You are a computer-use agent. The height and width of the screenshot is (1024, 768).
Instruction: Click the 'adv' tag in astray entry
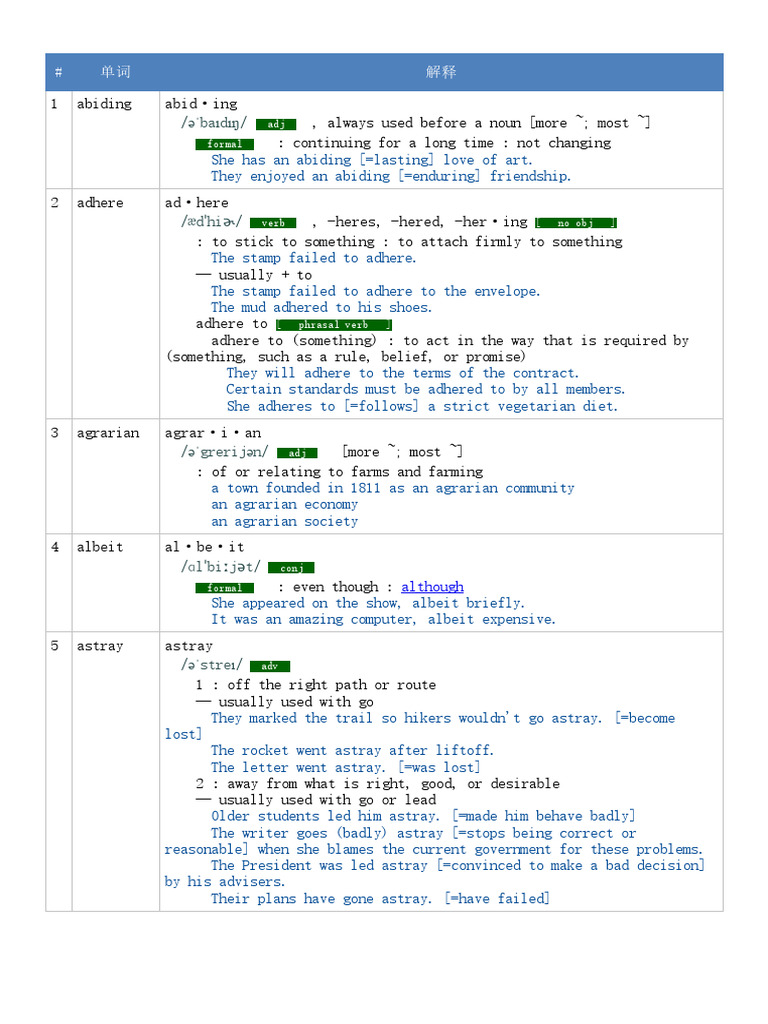tap(270, 666)
